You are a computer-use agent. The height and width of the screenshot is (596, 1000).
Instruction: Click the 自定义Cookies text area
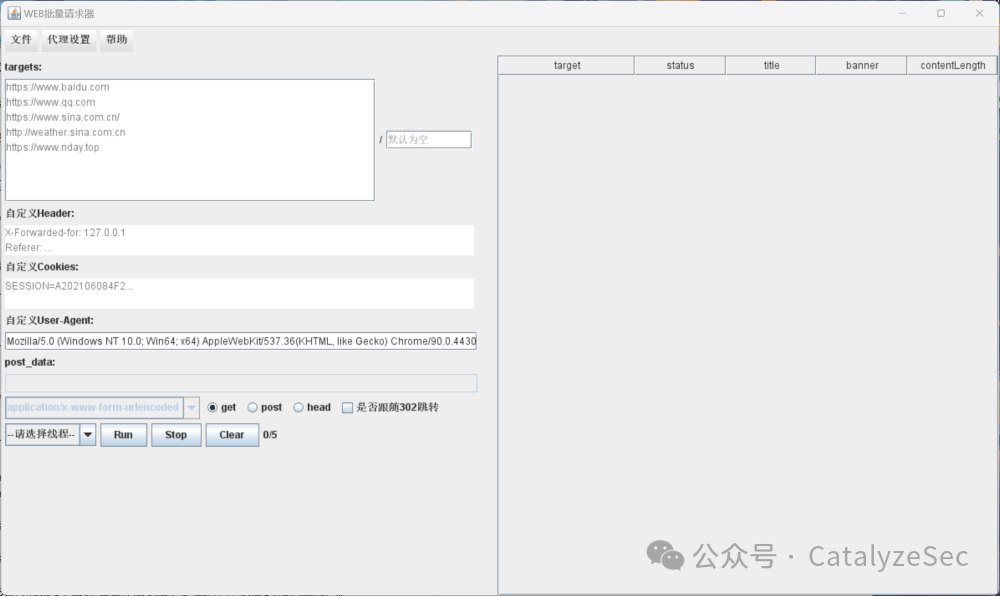click(239, 293)
